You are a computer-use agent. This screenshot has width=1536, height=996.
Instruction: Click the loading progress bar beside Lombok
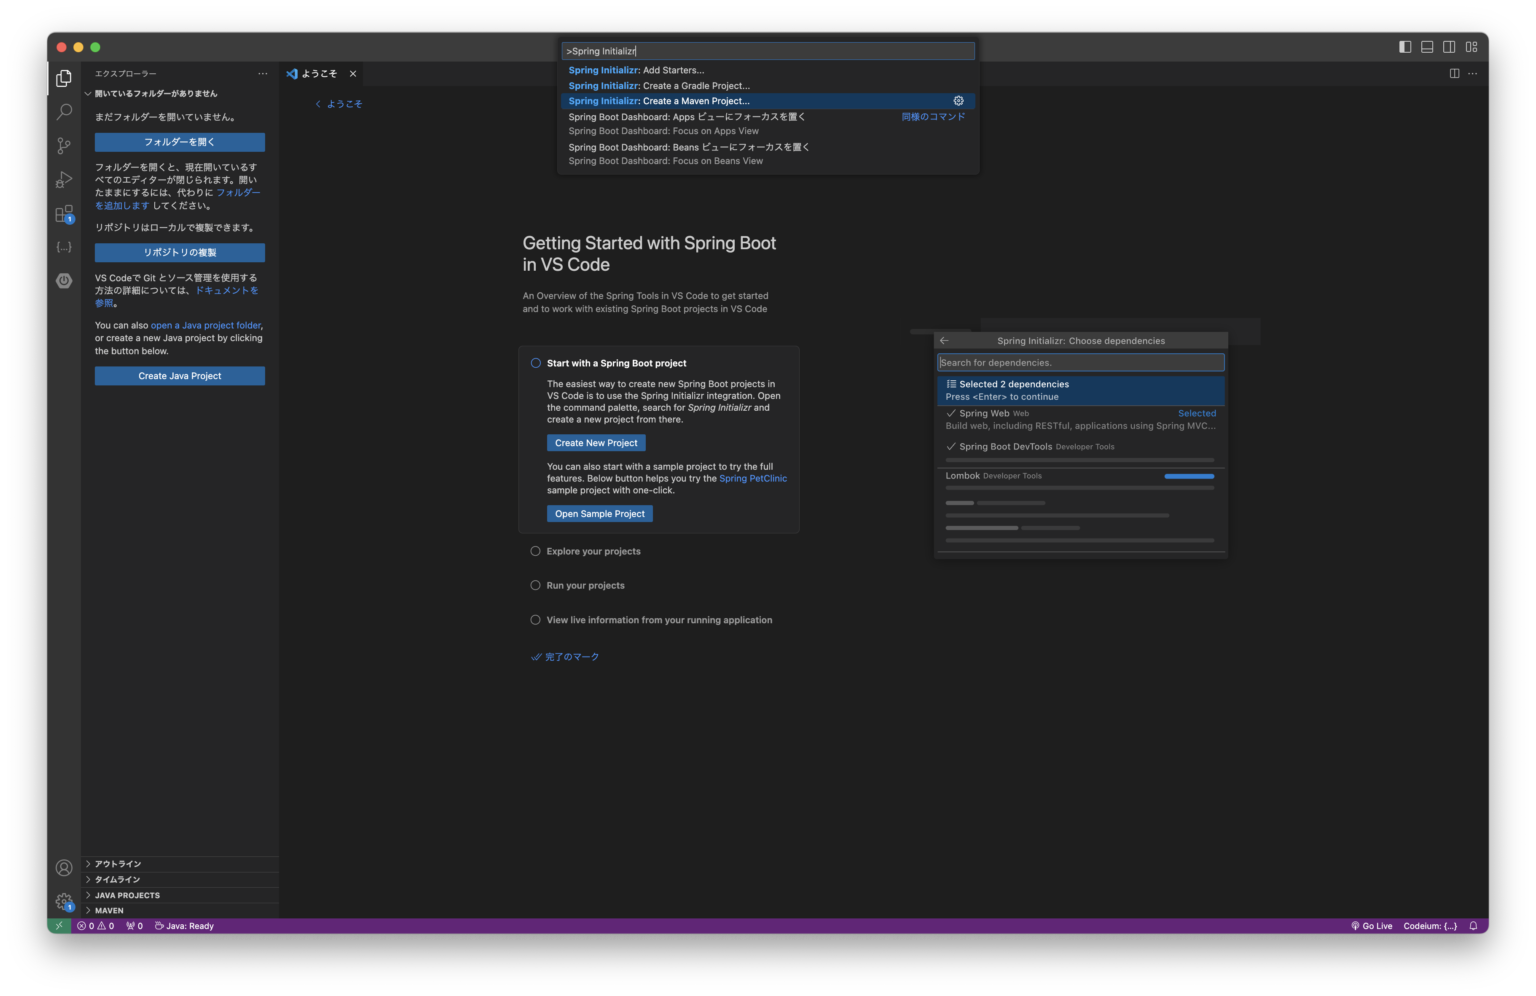click(1188, 477)
